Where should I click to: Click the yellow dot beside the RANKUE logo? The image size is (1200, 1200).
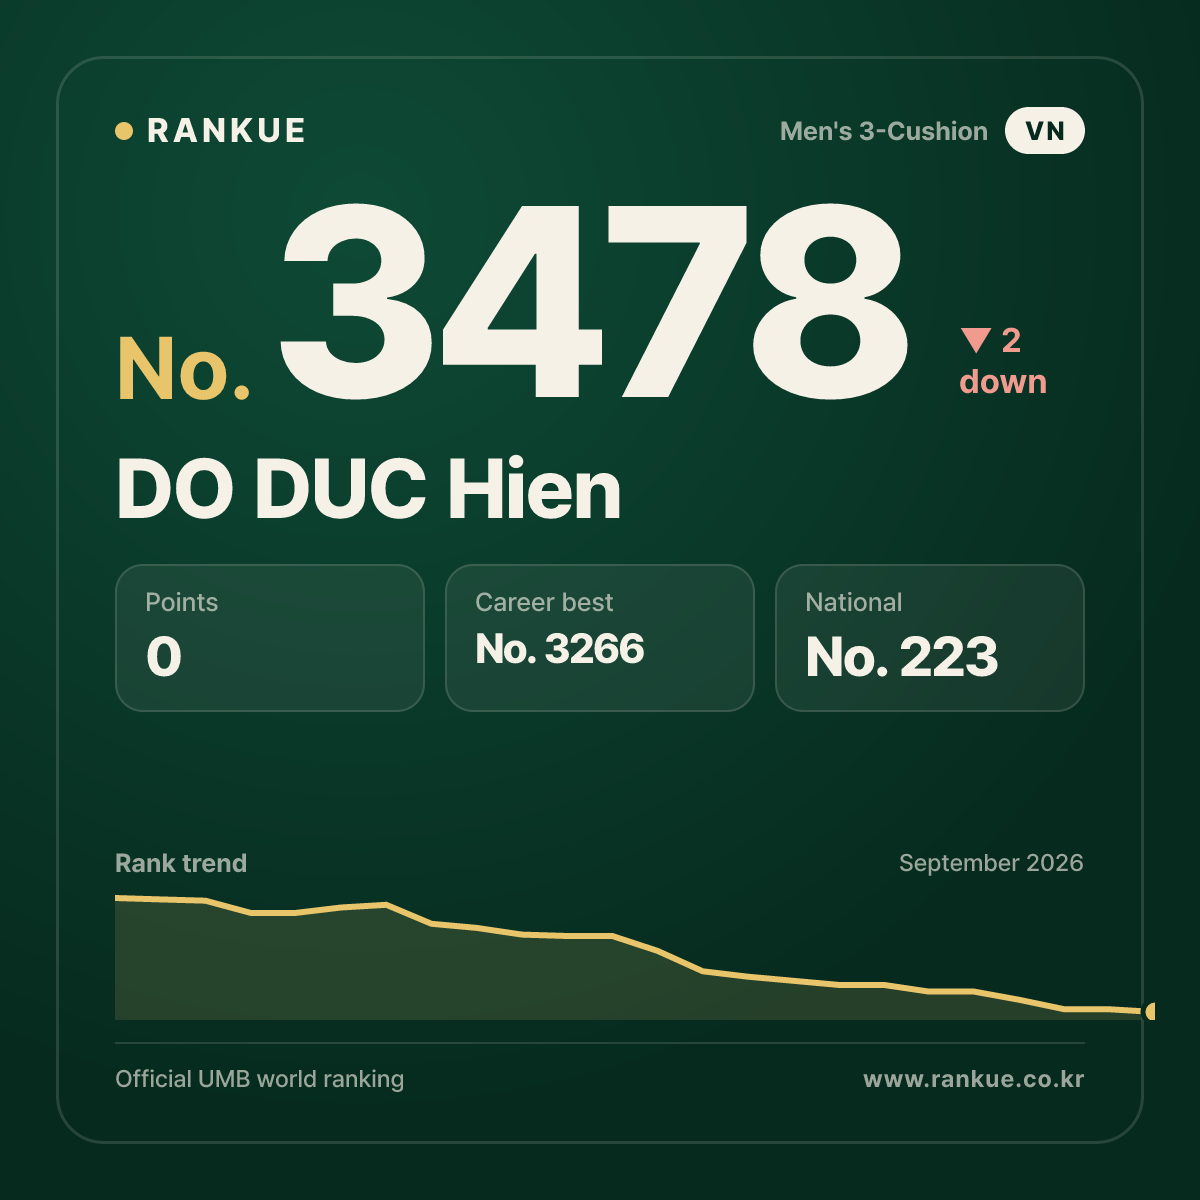[x=124, y=131]
